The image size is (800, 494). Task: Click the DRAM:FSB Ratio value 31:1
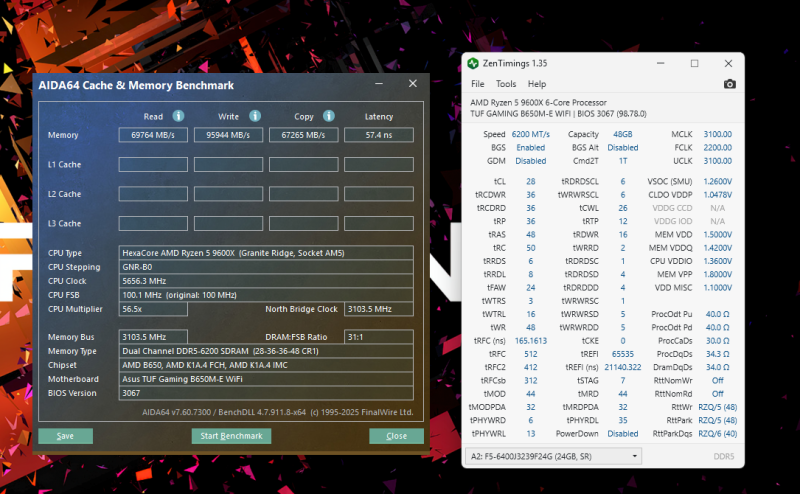tap(379, 337)
